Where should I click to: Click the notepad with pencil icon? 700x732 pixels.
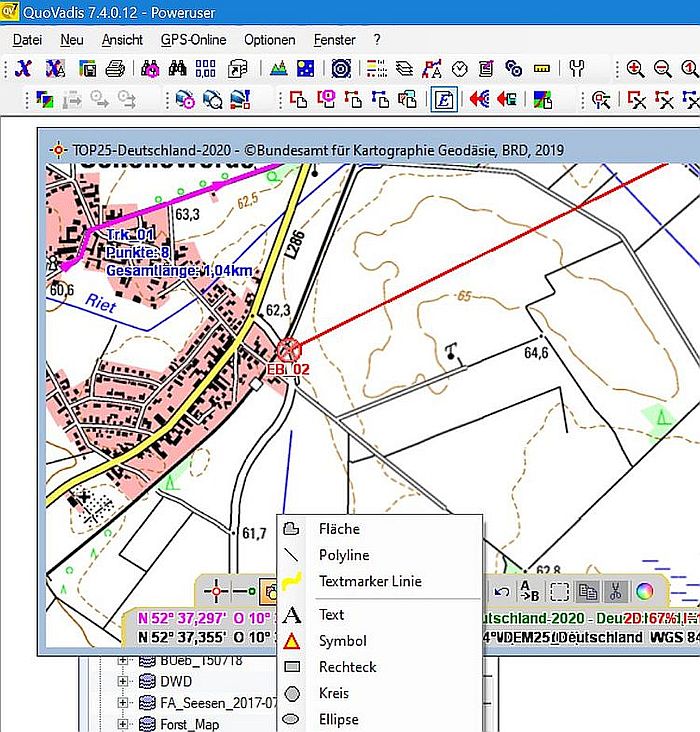(x=486, y=69)
